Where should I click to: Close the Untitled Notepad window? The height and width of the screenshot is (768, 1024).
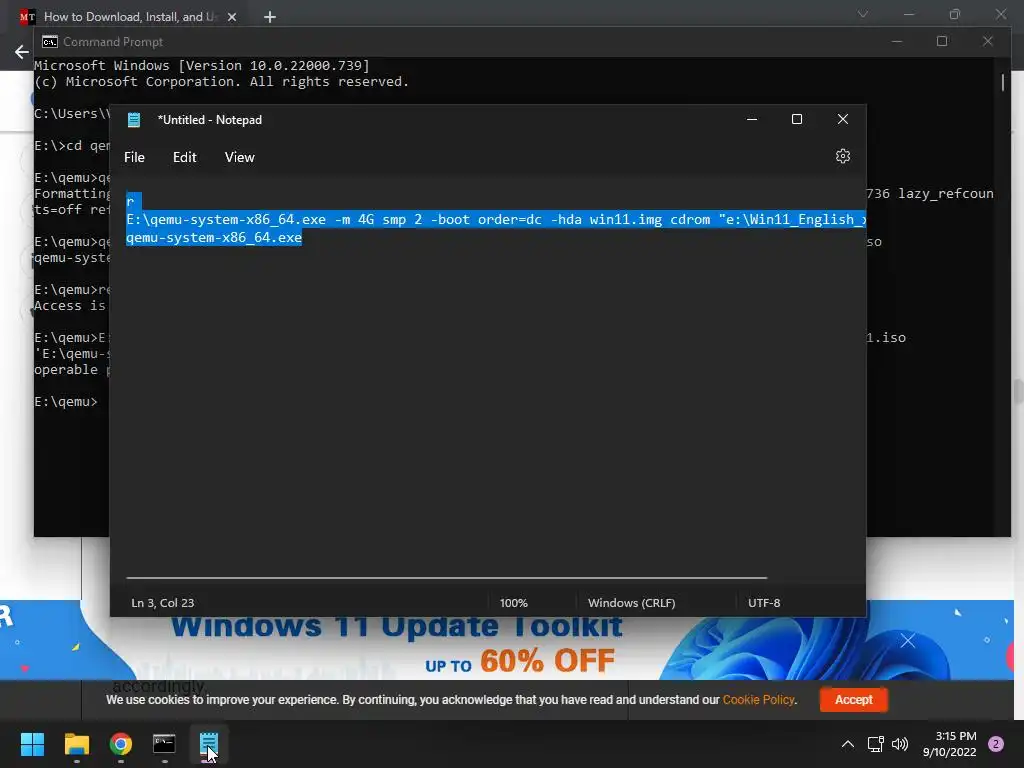pos(842,119)
